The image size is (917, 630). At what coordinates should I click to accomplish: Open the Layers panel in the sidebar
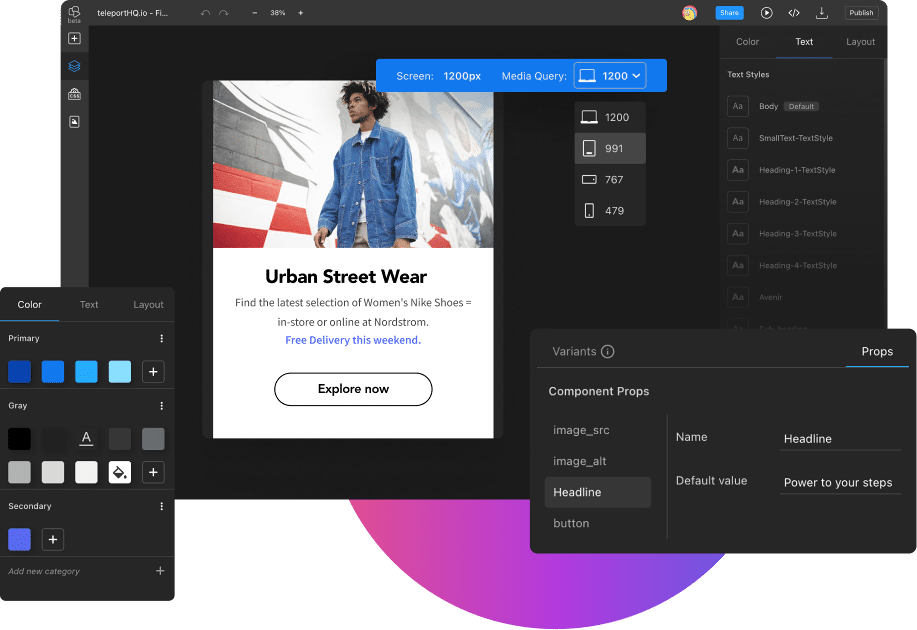(74, 66)
